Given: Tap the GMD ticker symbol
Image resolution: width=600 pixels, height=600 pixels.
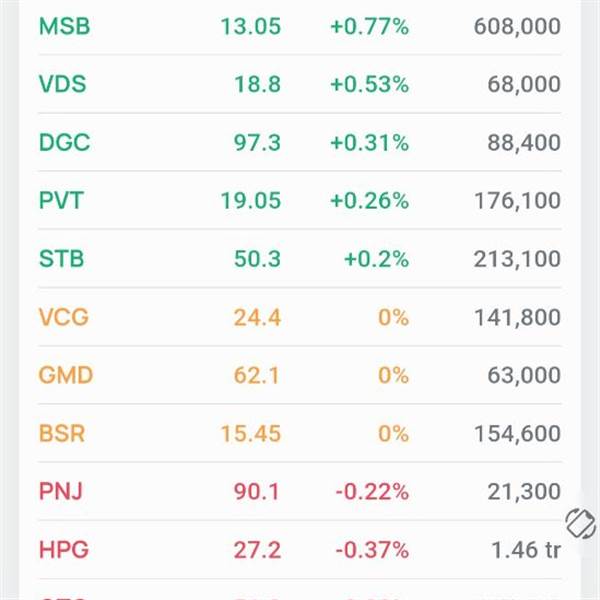Looking at the screenshot, I should [x=65, y=375].
